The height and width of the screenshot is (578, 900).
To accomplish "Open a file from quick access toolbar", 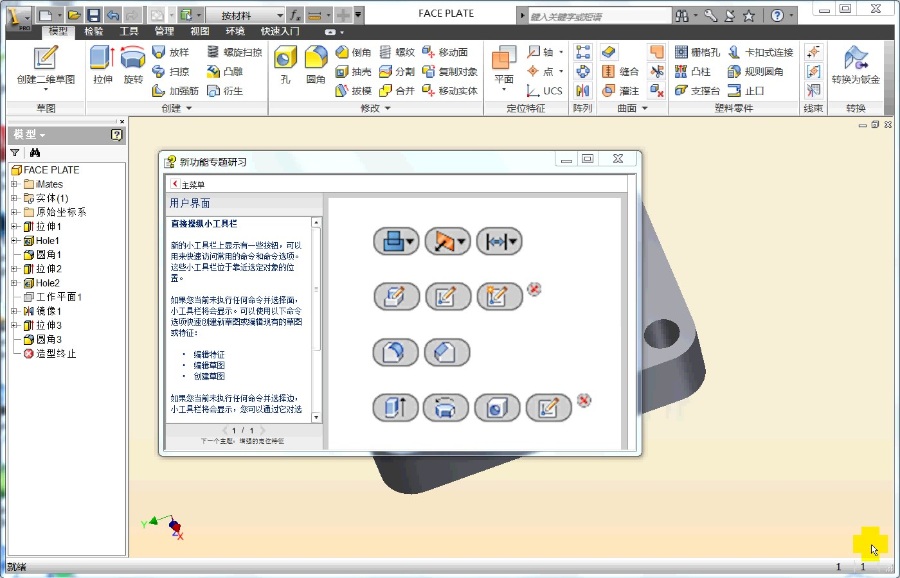I will tap(73, 15).
